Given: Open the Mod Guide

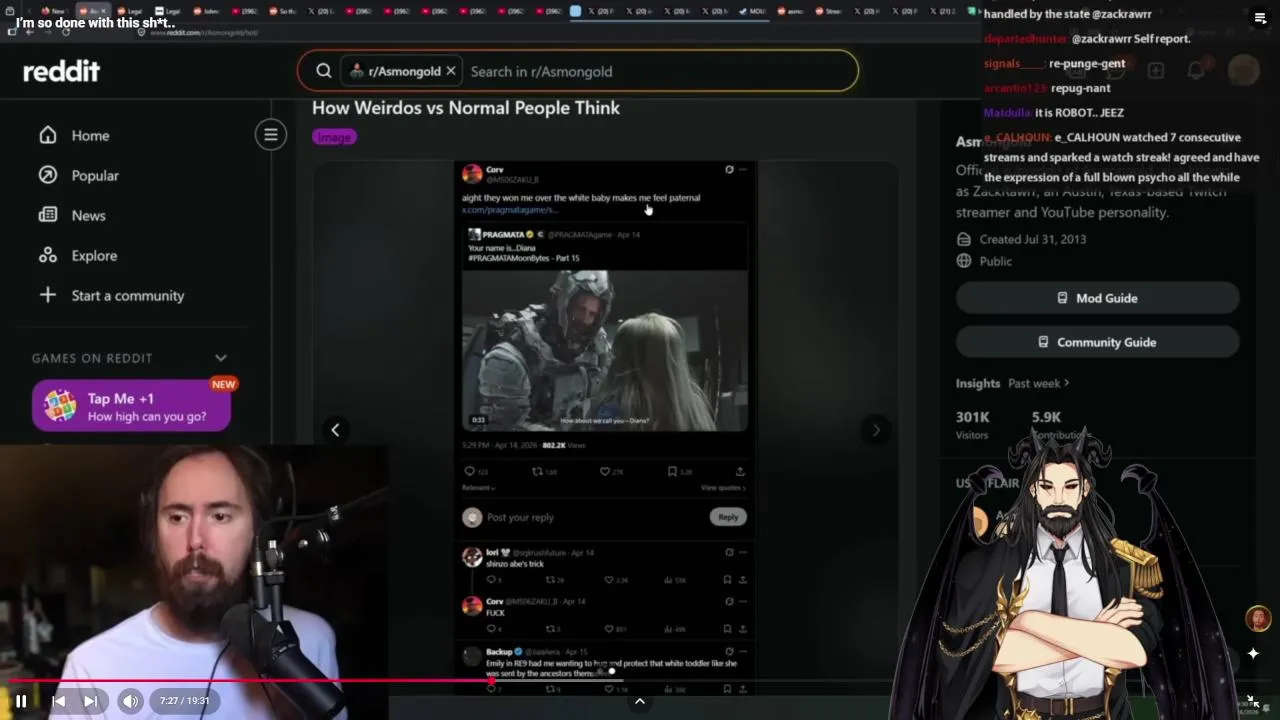Looking at the screenshot, I should tap(1097, 298).
